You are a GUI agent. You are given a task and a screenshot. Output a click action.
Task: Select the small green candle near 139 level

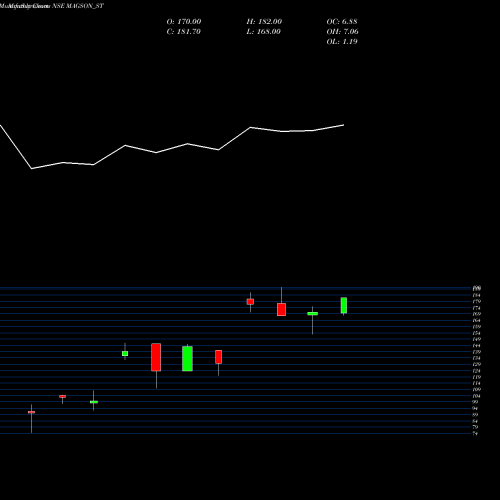pyautogui.click(x=125, y=353)
